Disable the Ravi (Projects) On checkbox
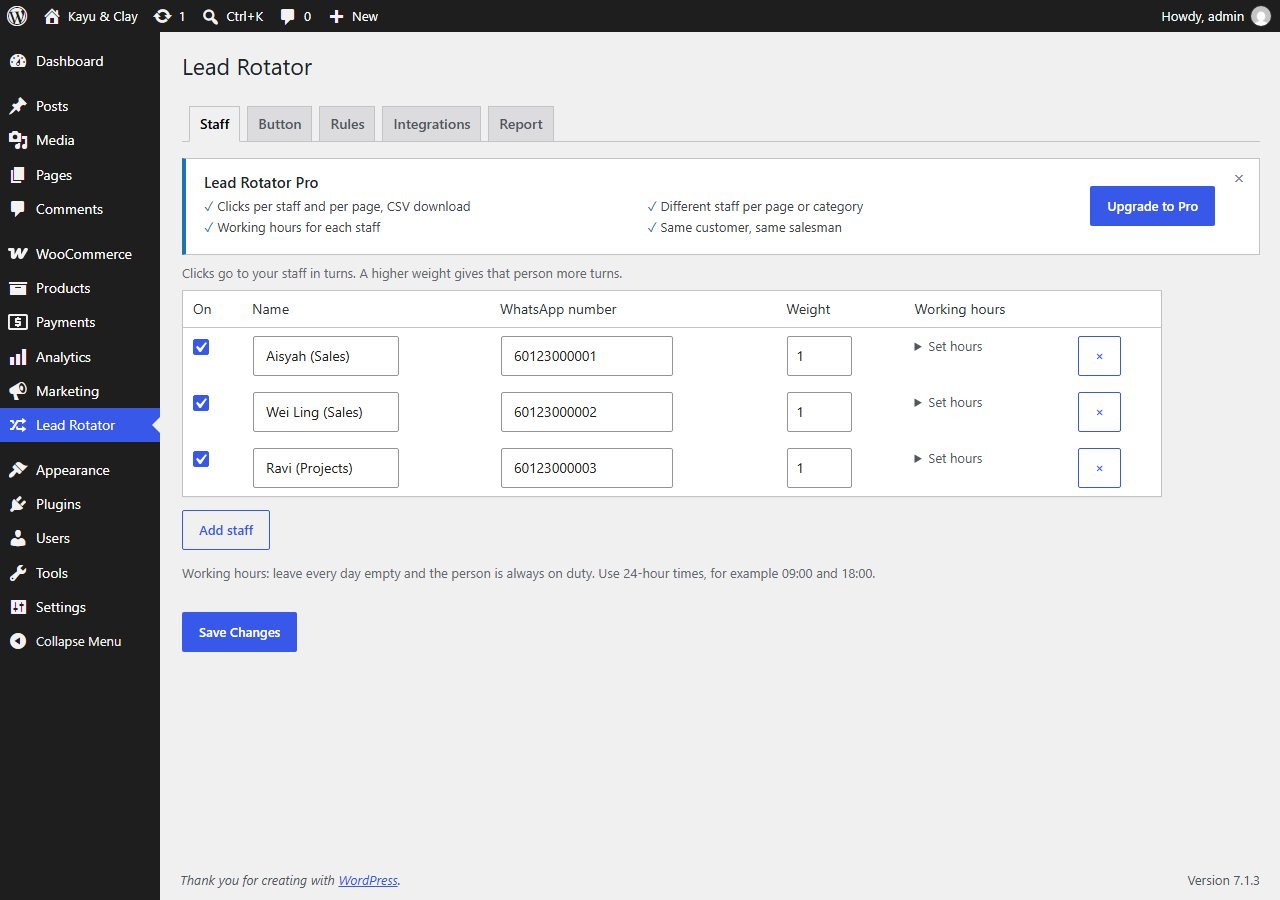The image size is (1280, 900). (201, 459)
